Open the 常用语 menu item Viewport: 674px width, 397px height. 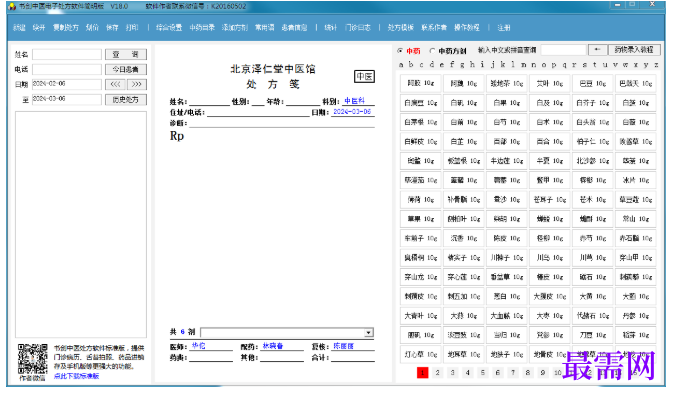tap(264, 27)
